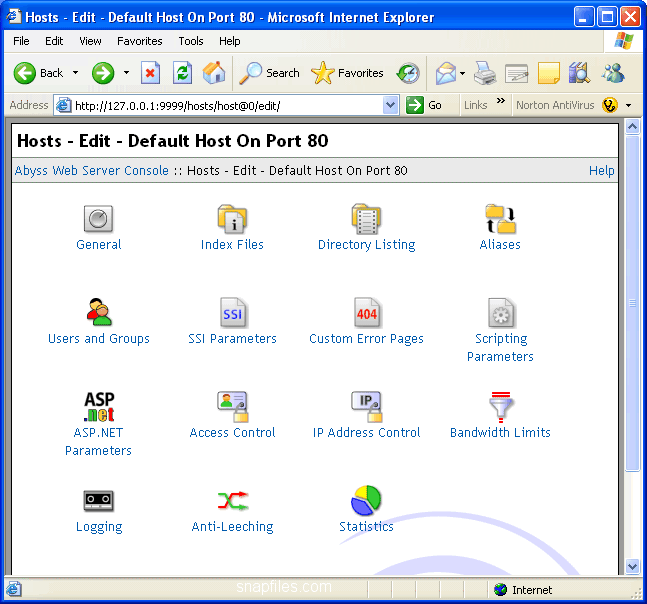Follow the Custom Error Pages text link
647x604 pixels.
point(366,339)
